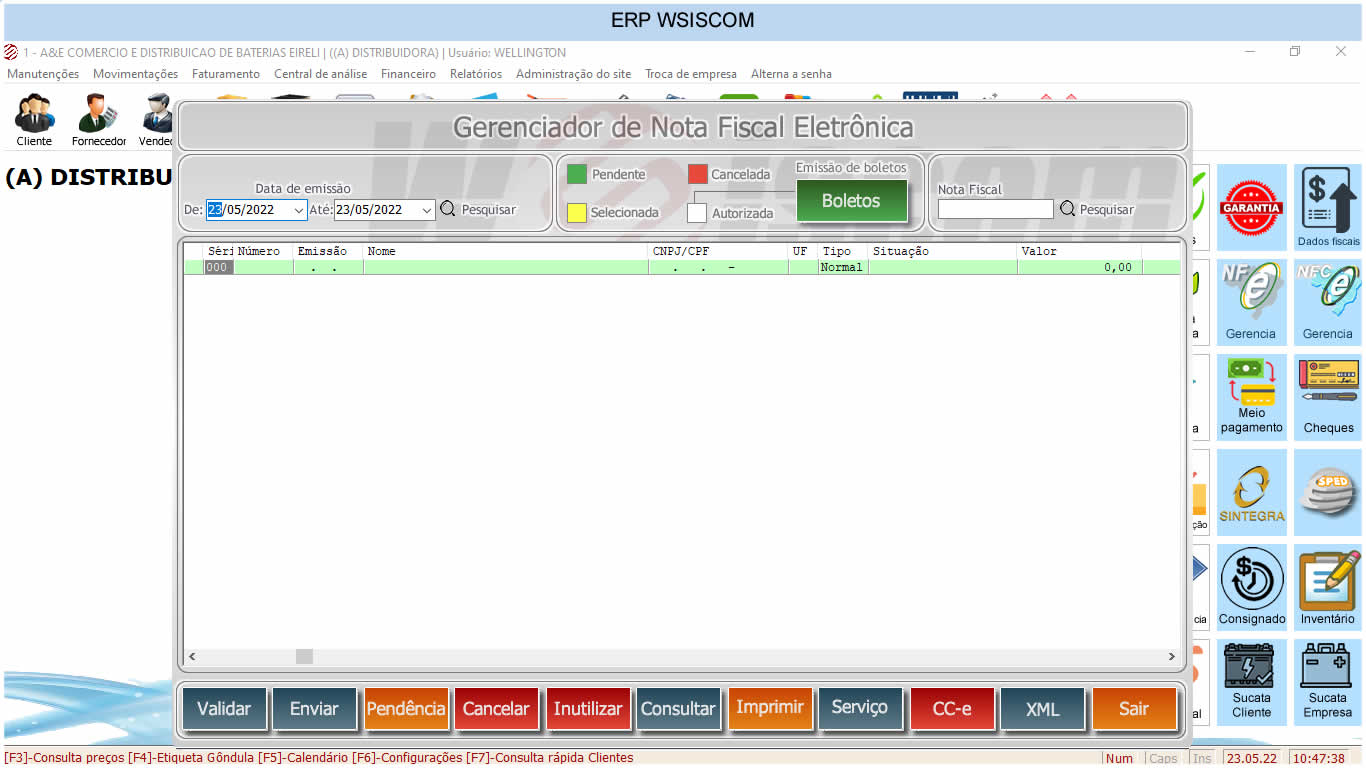Click the green Pendente color box

point(577,174)
